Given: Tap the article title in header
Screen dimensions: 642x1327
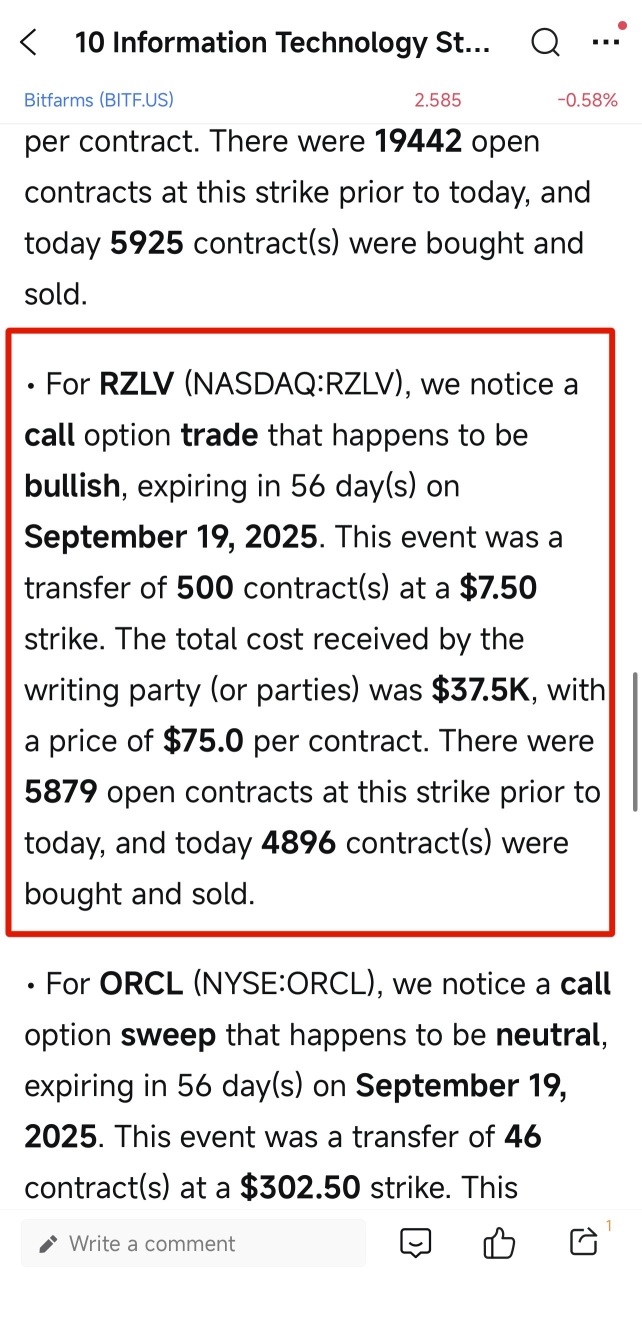Looking at the screenshot, I should [283, 43].
